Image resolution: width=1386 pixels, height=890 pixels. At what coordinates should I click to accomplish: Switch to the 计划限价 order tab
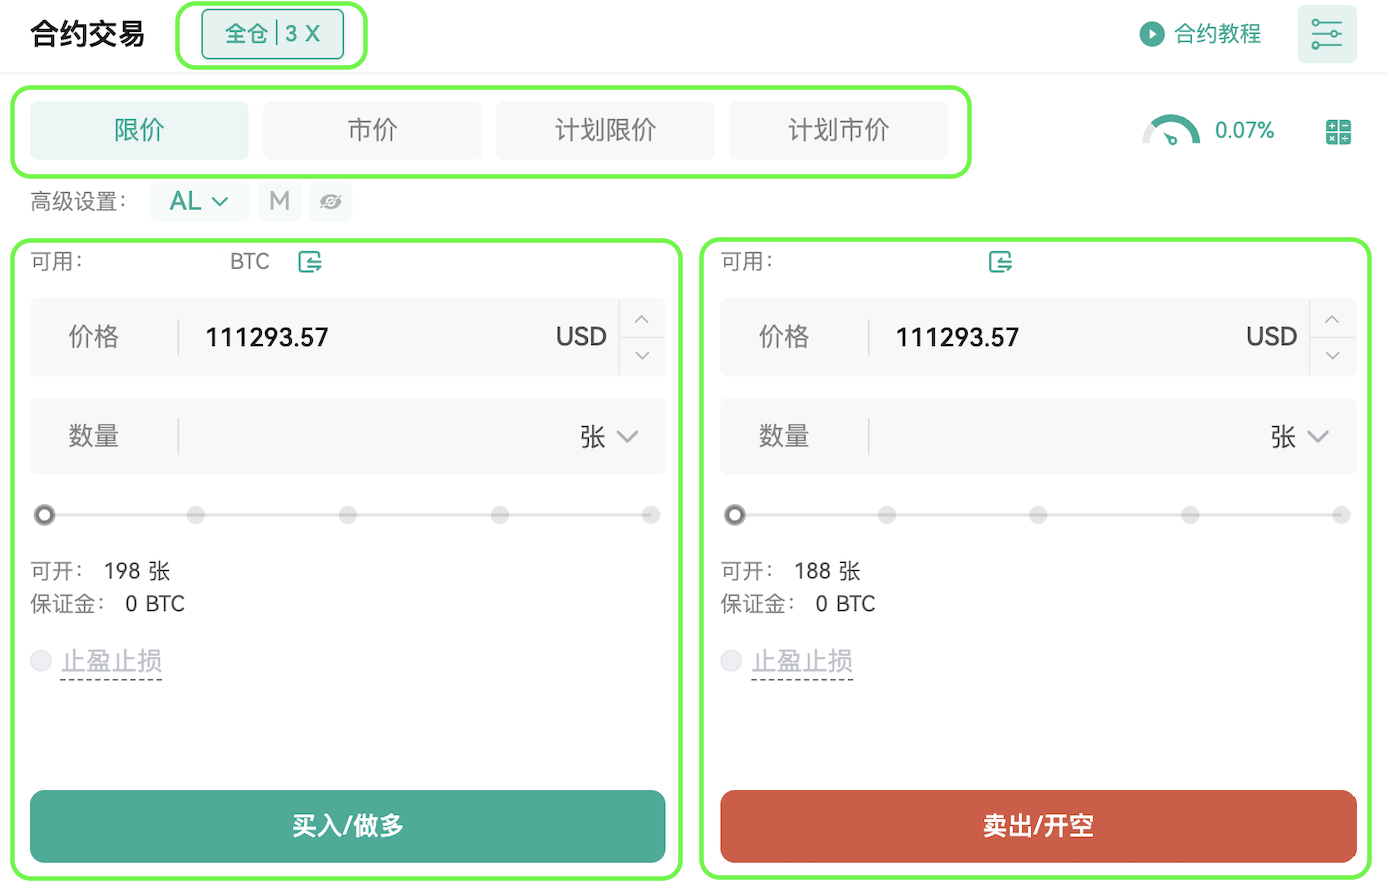(x=605, y=130)
